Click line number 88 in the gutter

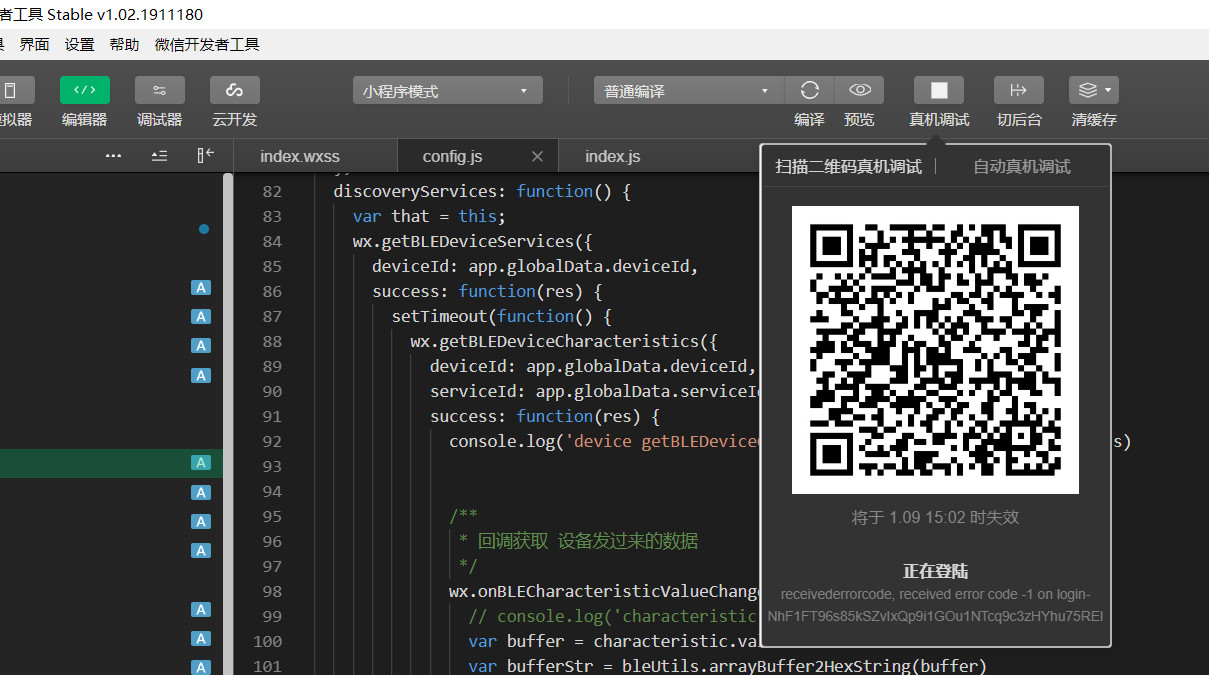(272, 341)
